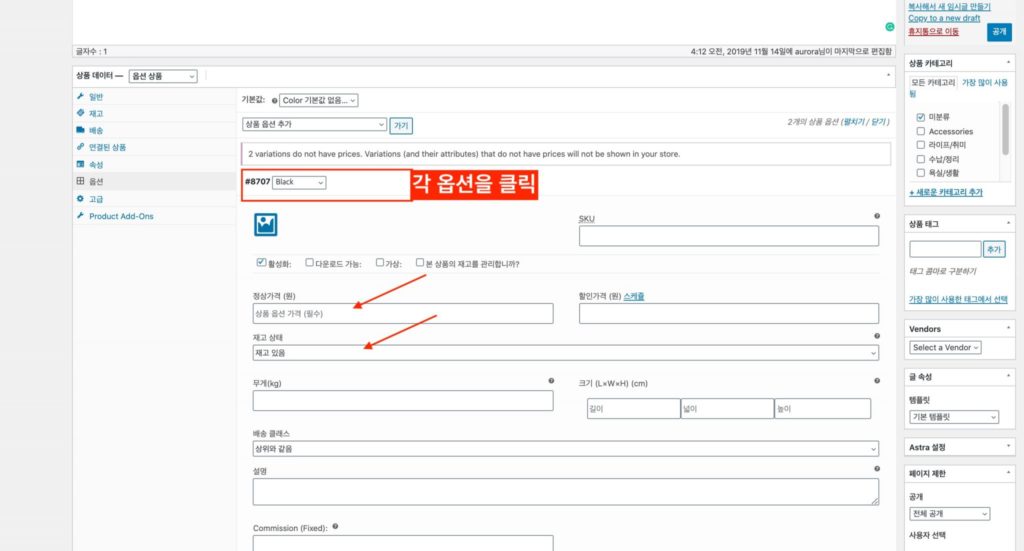Open the Select a Vendor dropdown

pos(945,347)
